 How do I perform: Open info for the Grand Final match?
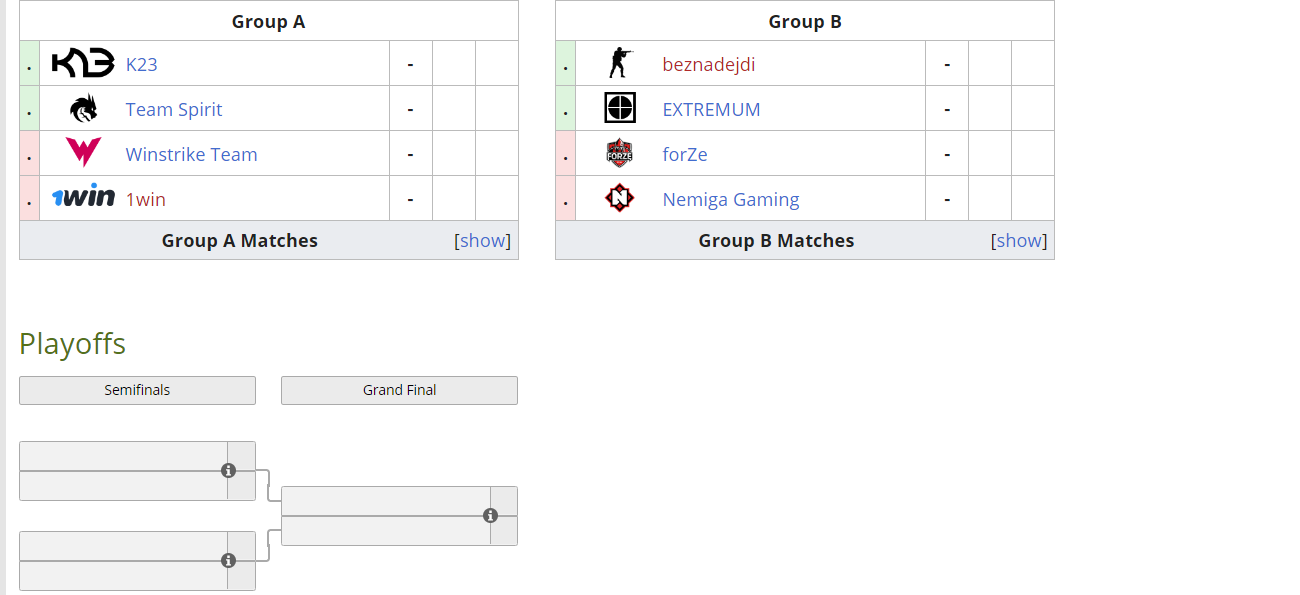490,515
